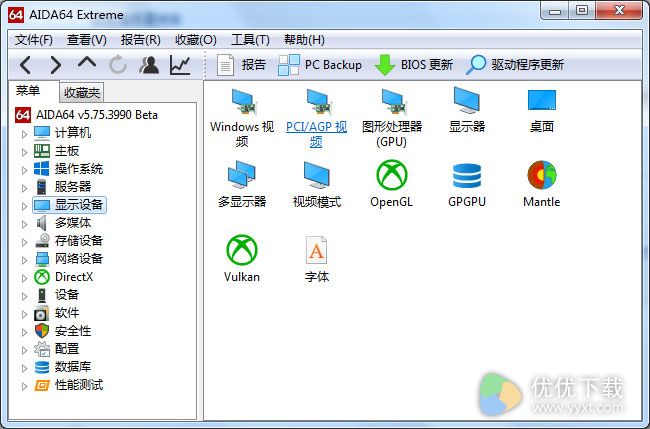650x429 pixels.
Task: Expand the 网络设备 tree node
Action: pyautogui.click(x=24, y=260)
